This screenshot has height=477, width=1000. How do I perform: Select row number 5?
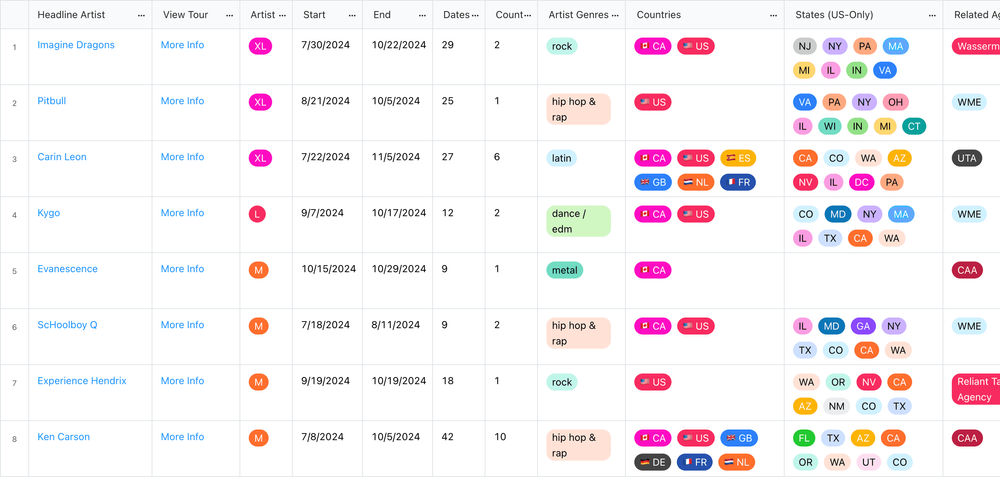tap(15, 271)
